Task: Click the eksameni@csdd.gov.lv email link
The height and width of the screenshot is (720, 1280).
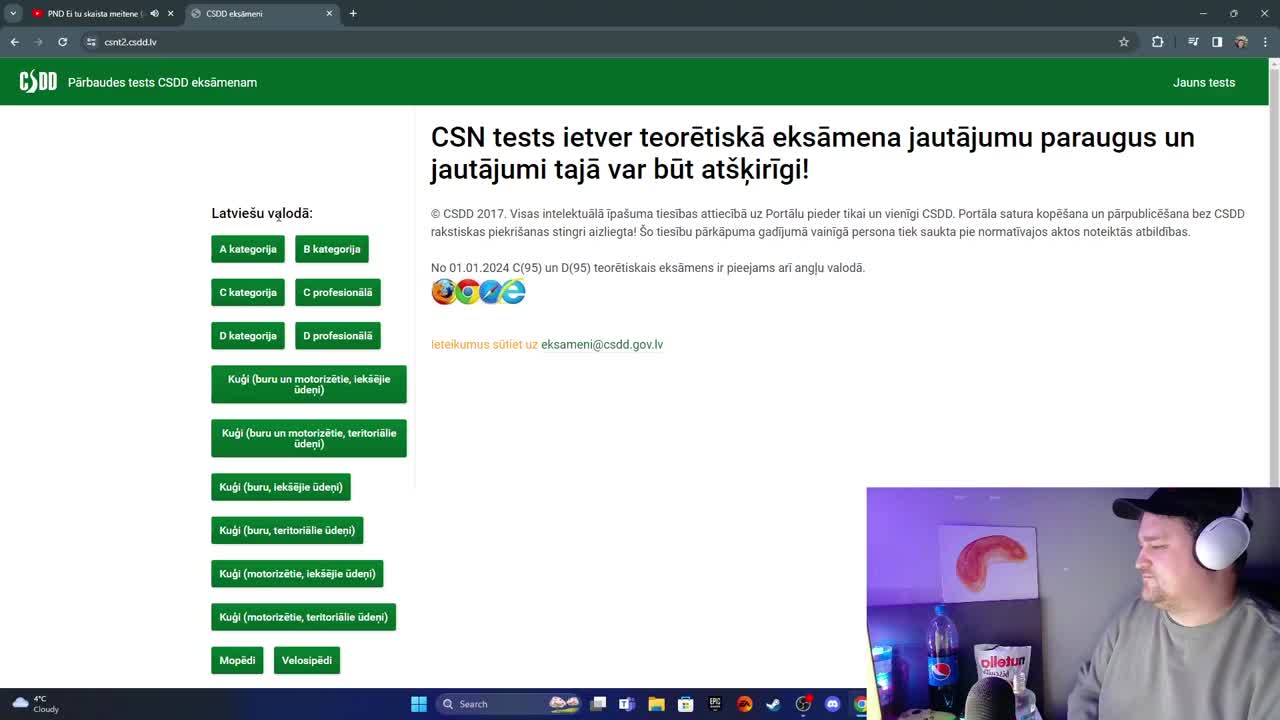Action: [x=601, y=344]
